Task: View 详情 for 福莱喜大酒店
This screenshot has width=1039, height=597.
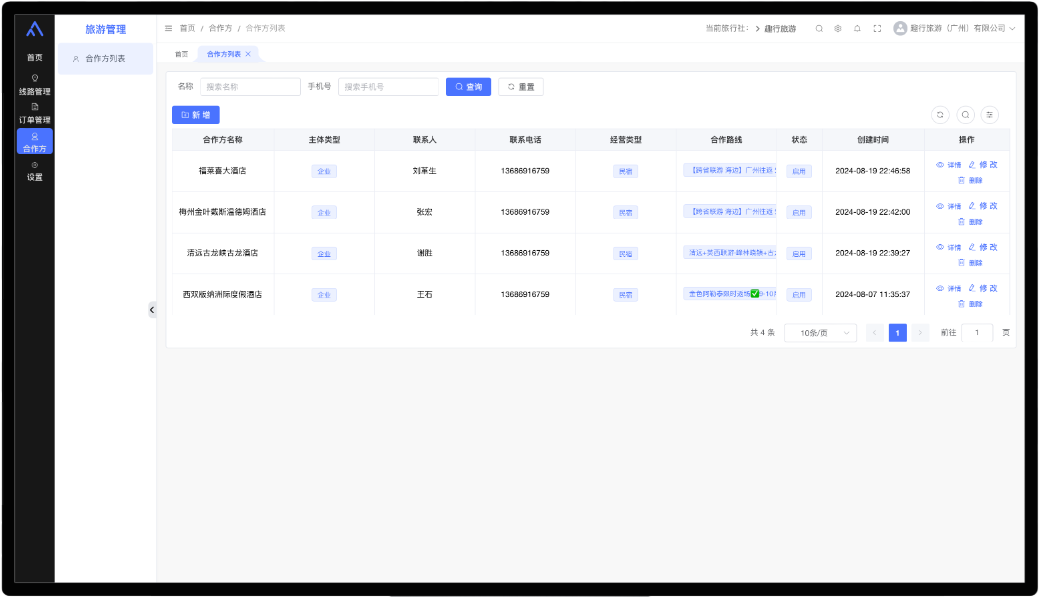Action: tap(948, 165)
